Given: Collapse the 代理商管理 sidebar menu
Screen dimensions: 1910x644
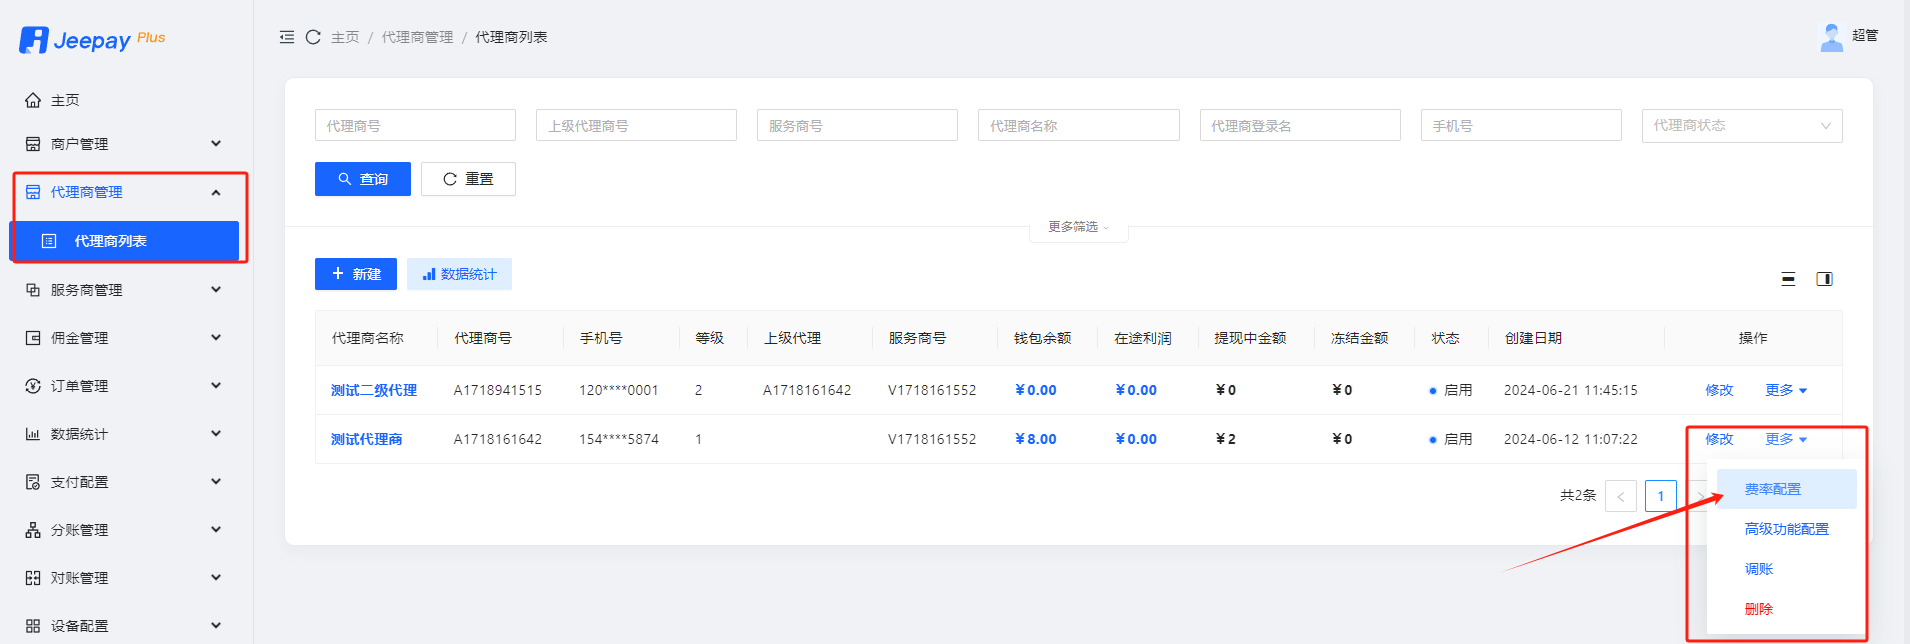Looking at the screenshot, I should pyautogui.click(x=125, y=192).
